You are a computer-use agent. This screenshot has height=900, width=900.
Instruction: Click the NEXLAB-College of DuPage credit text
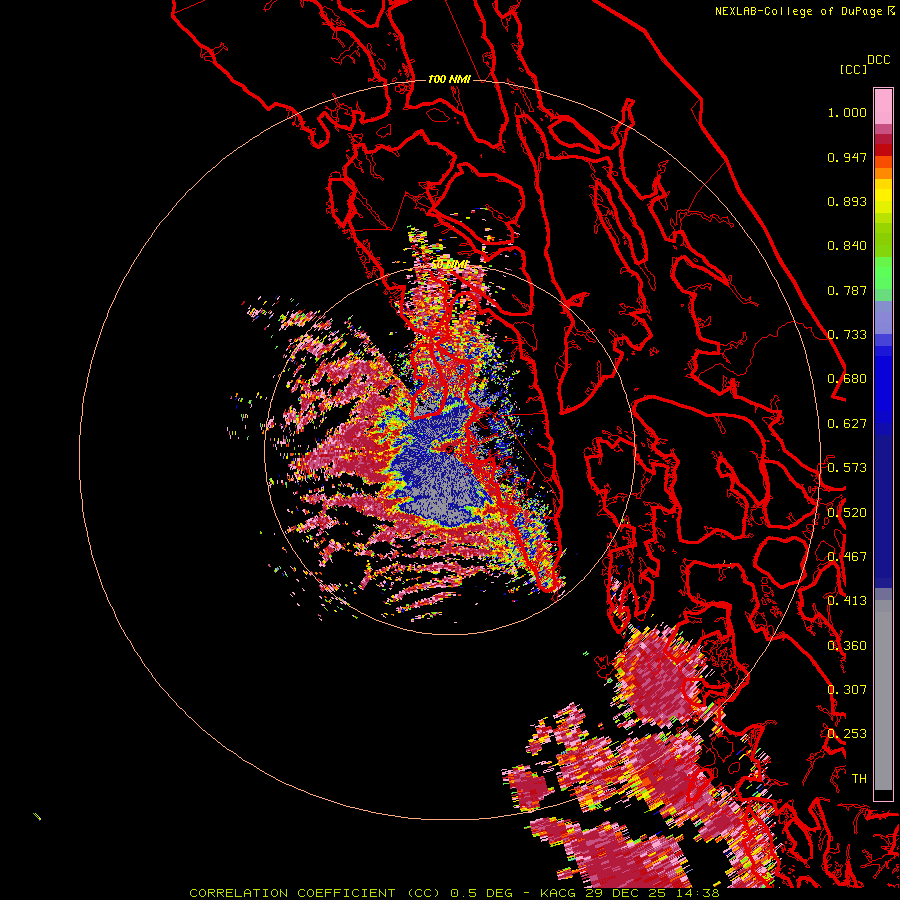tap(798, 11)
